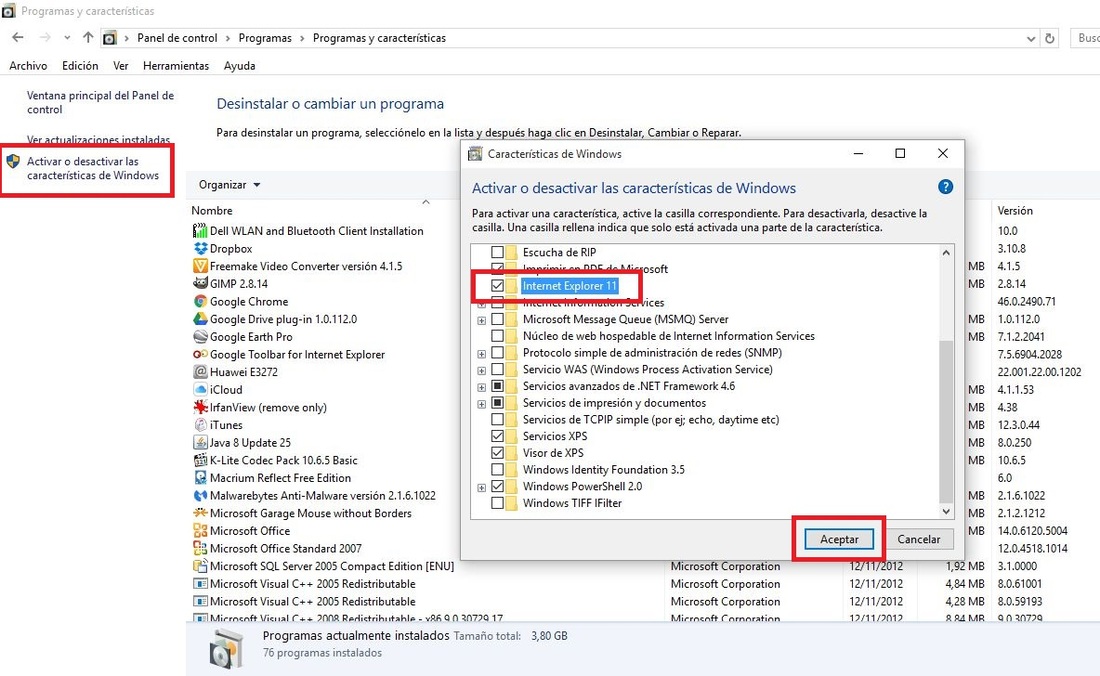The image size is (1100, 676).
Task: Click the Microsoft Office Standard 2007 icon
Action: coord(200,548)
